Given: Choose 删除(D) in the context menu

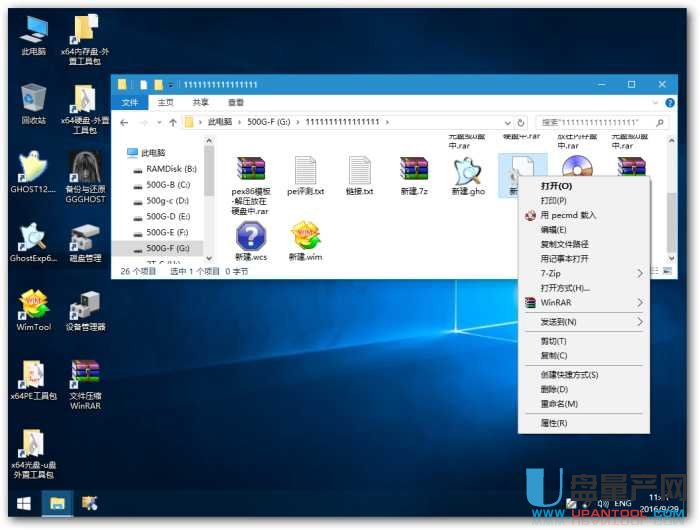Looking at the screenshot, I should pos(555,389).
